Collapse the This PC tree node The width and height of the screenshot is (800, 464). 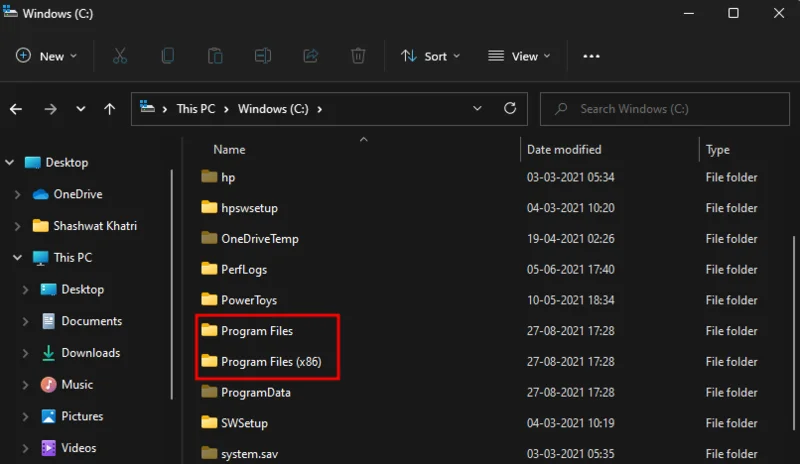click(17, 257)
